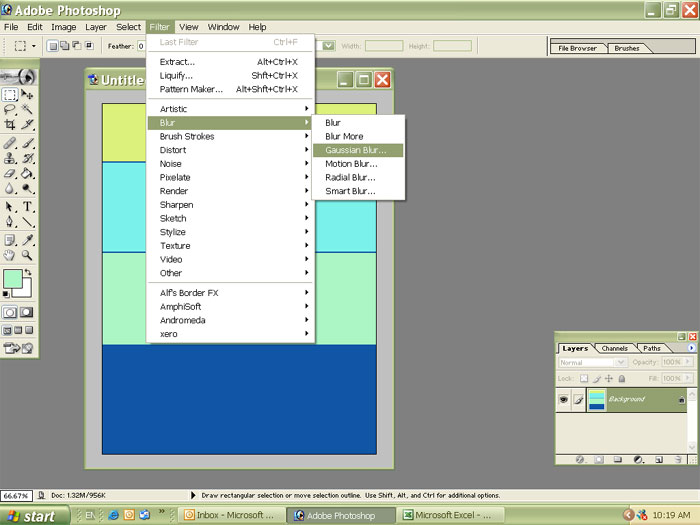This screenshot has height=525, width=700.
Task: Toggle lock image pixels brush icon
Action: click(x=597, y=379)
